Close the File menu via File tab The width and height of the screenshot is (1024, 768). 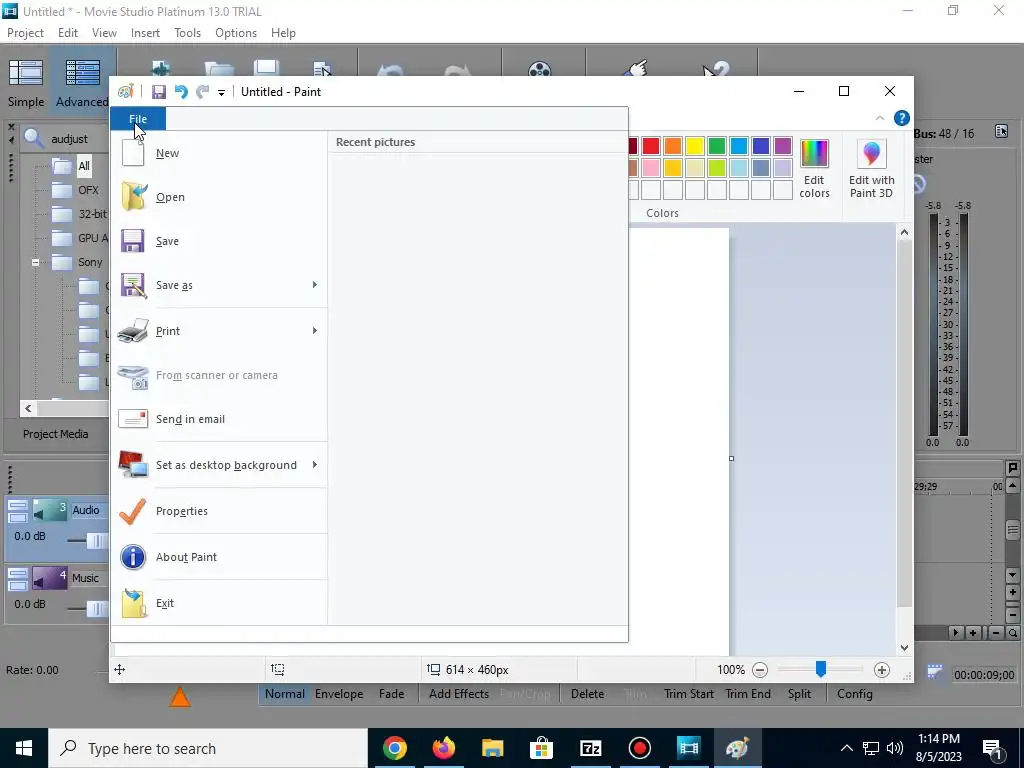coord(138,119)
